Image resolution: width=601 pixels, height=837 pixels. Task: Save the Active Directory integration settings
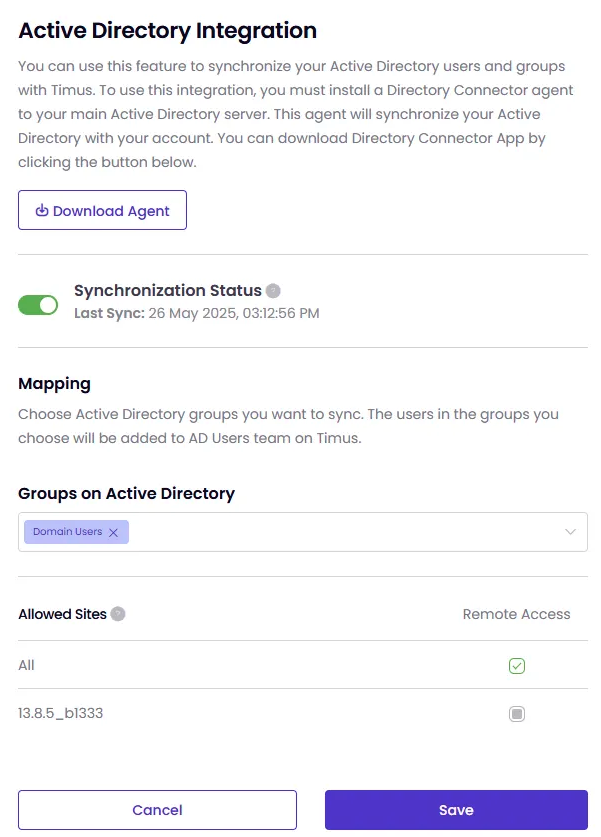click(456, 810)
